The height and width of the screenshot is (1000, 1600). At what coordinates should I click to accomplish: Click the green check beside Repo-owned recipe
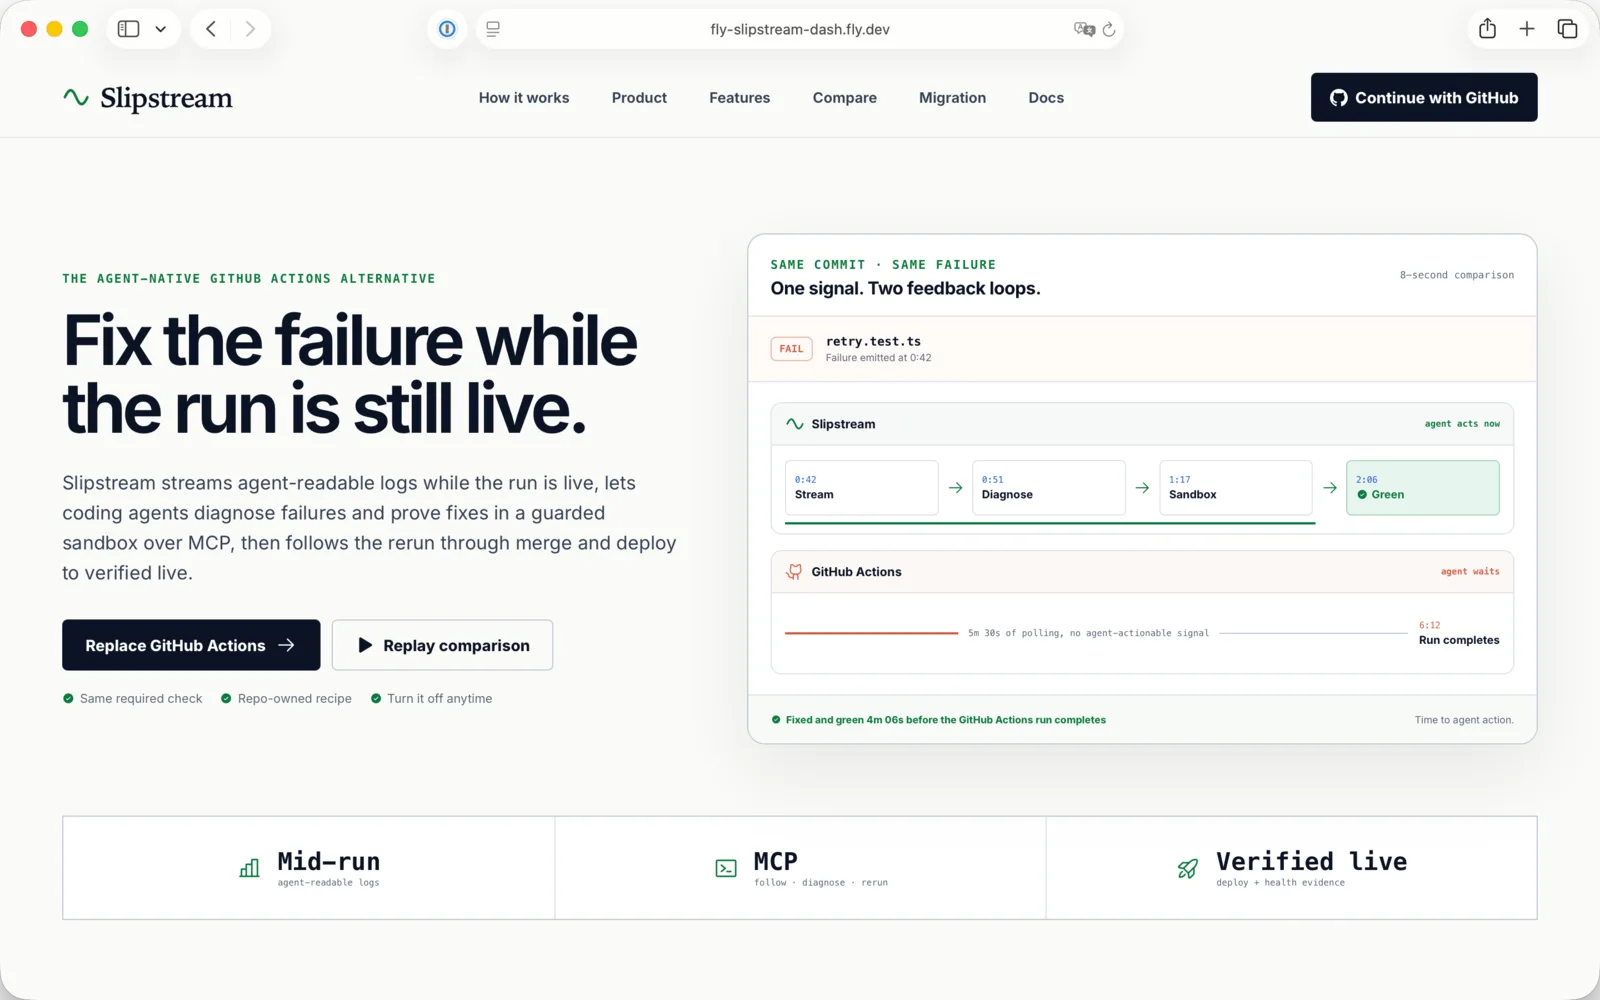(x=226, y=698)
